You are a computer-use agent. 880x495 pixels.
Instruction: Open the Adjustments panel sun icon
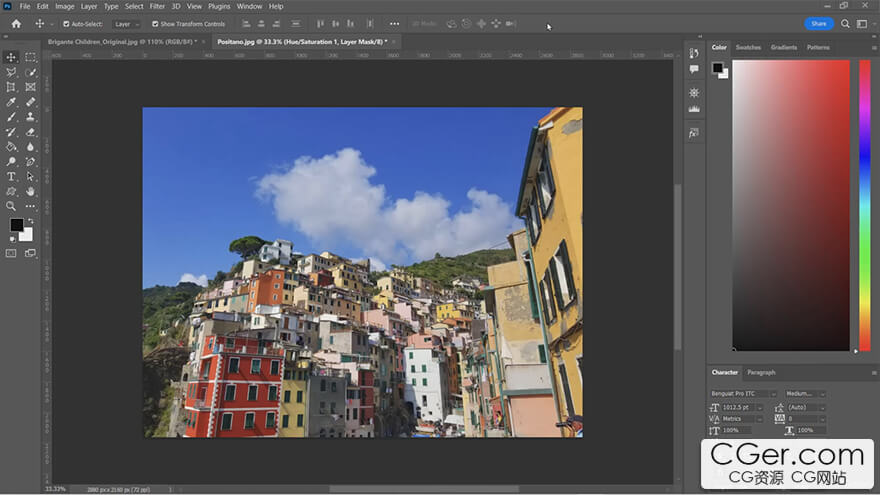click(694, 93)
